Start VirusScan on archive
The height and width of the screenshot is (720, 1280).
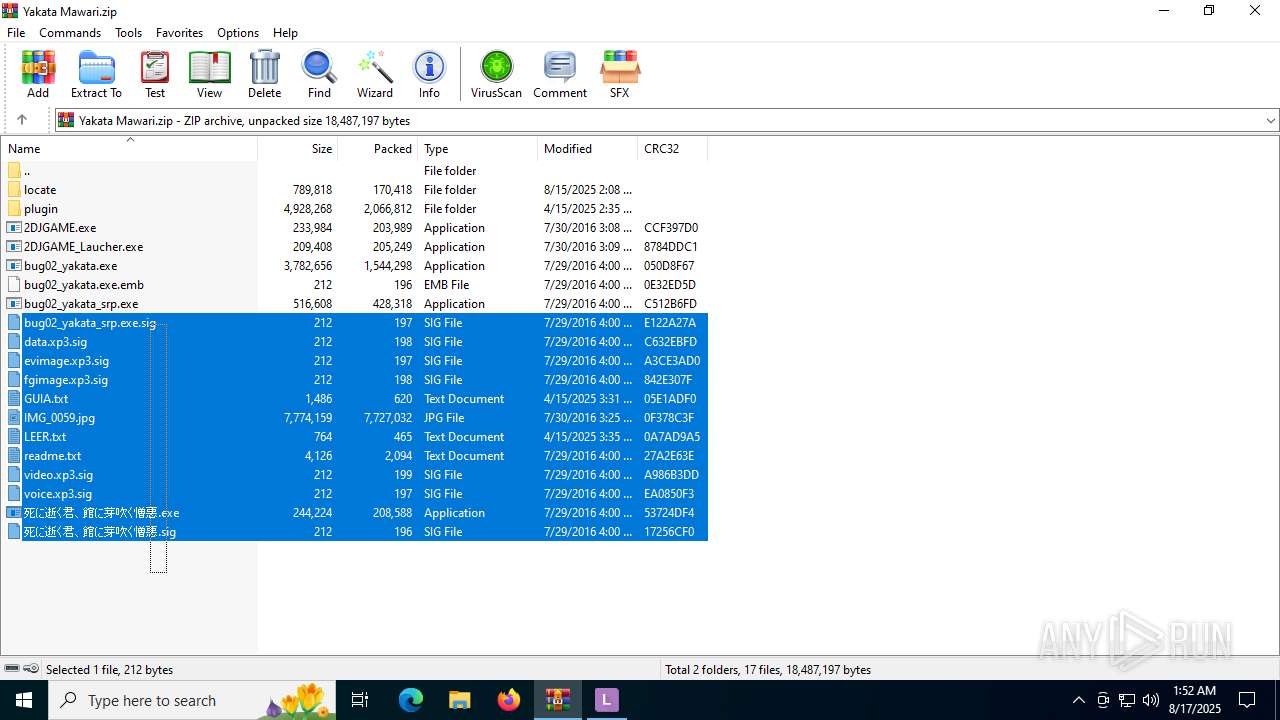pyautogui.click(x=496, y=75)
